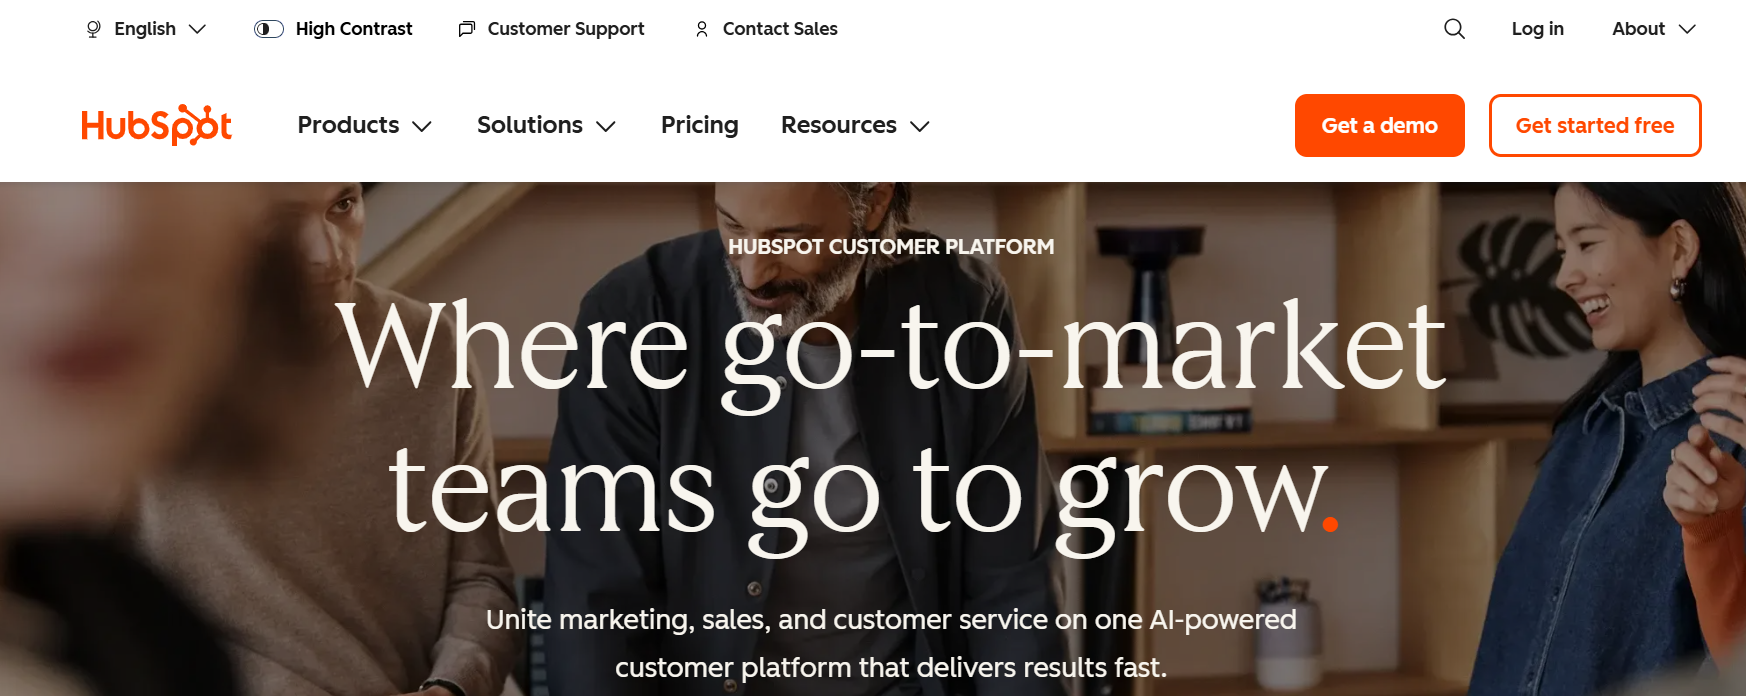Click the Get a demo button

pos(1380,125)
